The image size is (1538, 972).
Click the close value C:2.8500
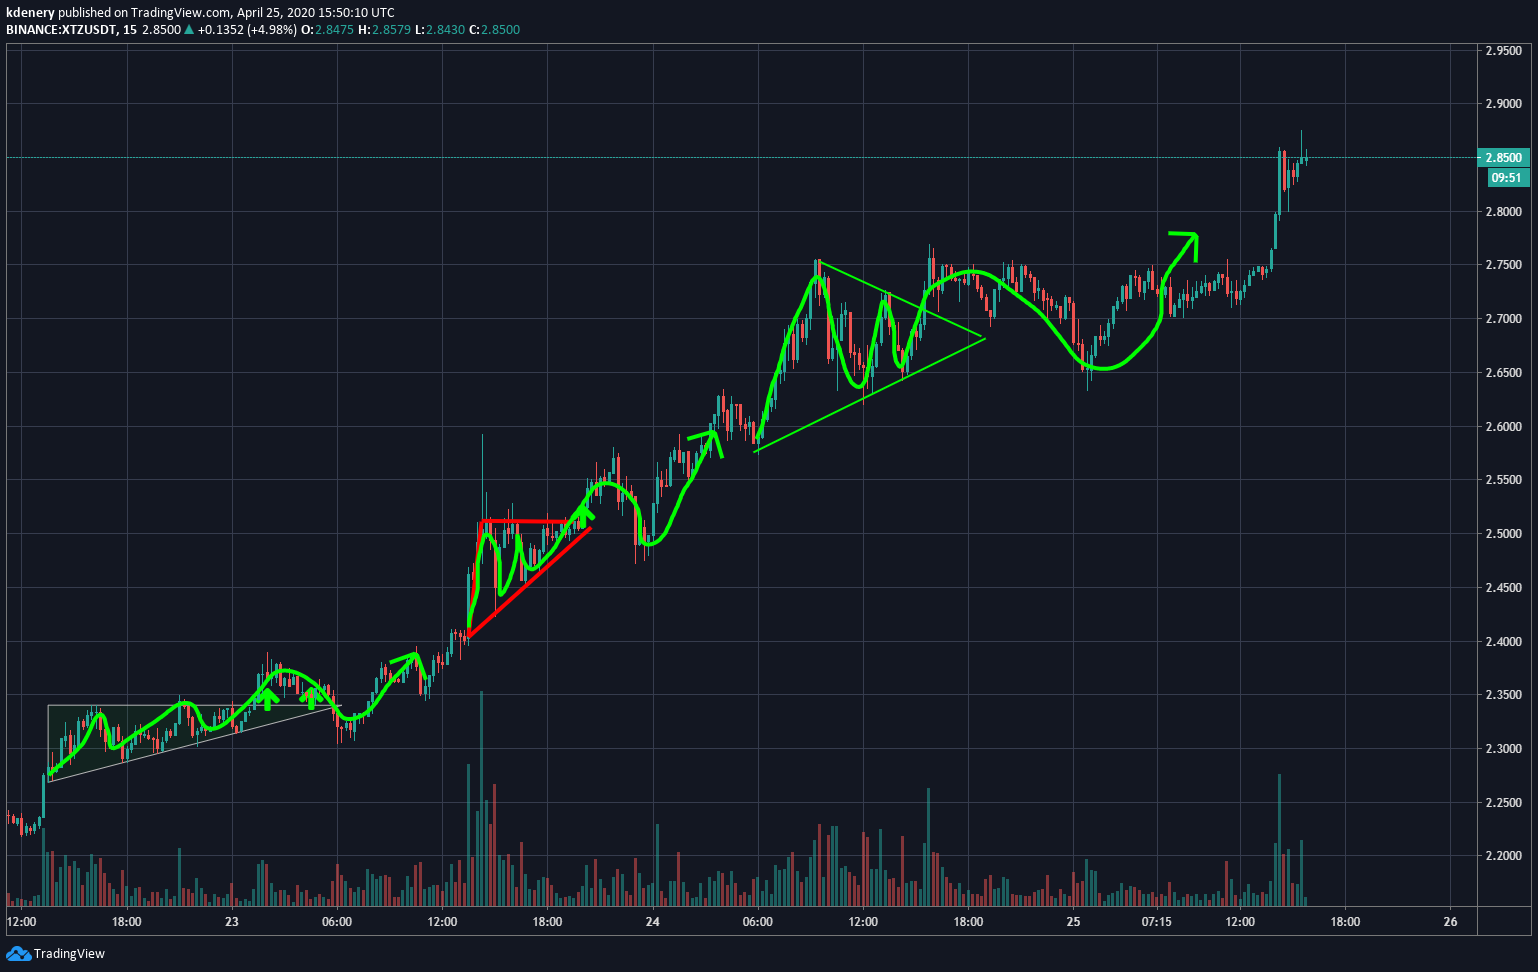pos(495,29)
